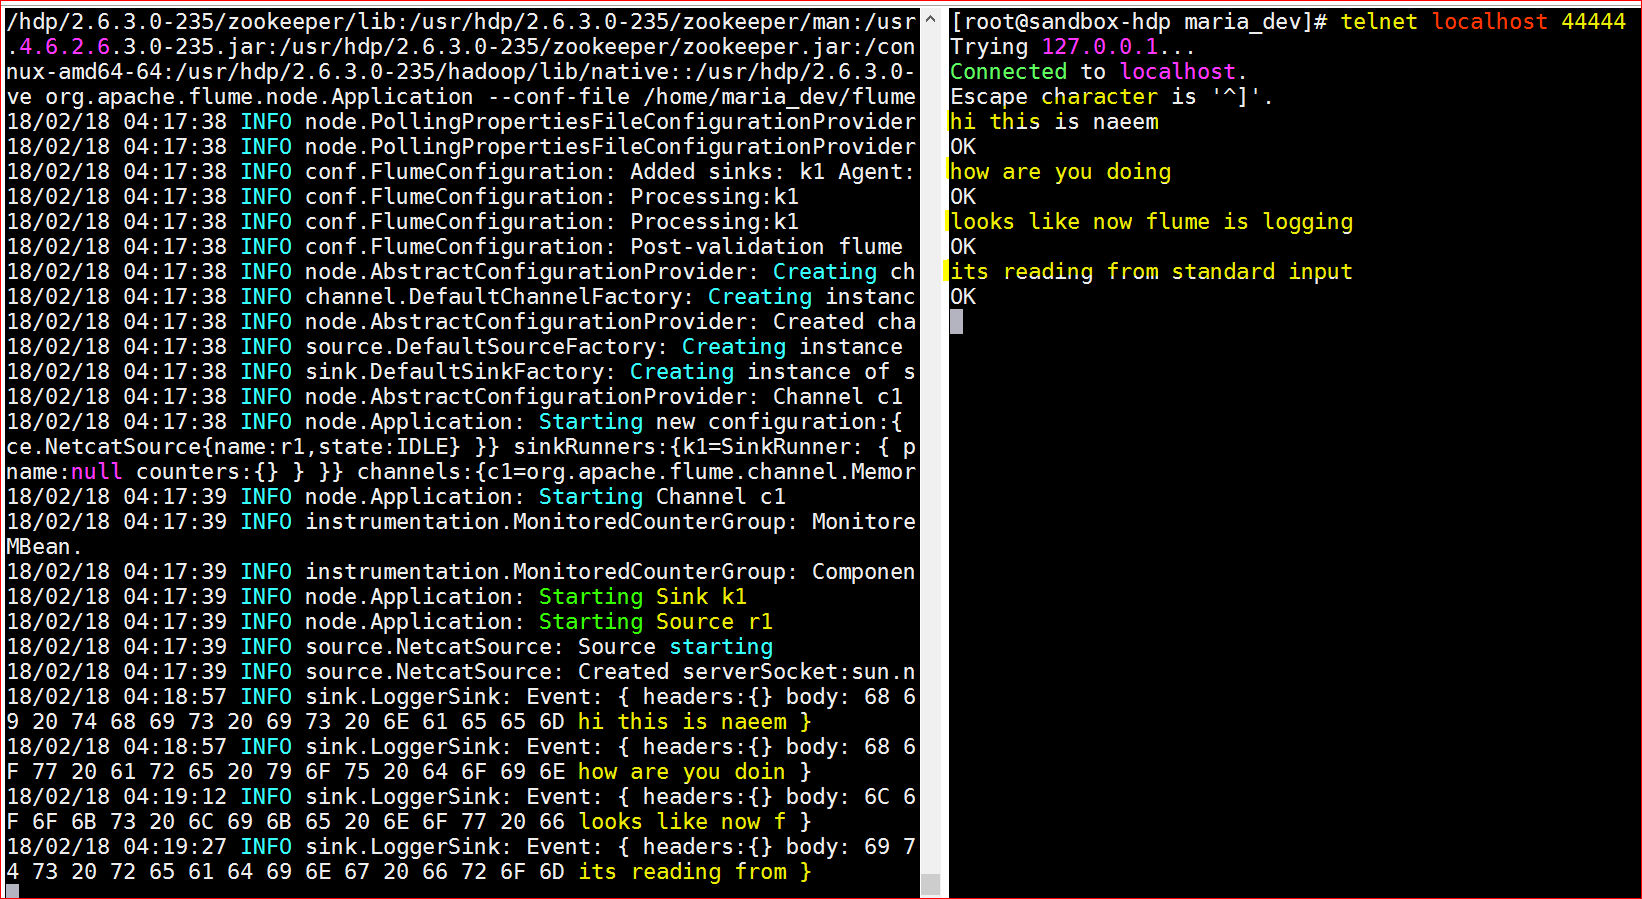Viewport: 1642px width, 899px height.
Task: Click 'looks like now f }' in Flume log
Action: (x=695, y=821)
